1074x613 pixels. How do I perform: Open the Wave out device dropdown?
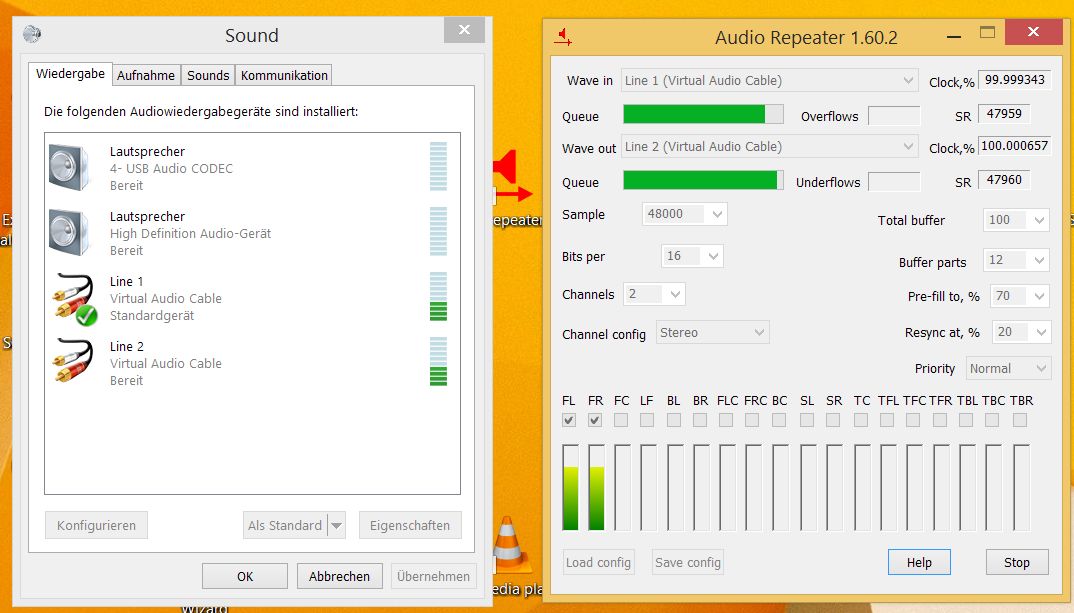(x=769, y=147)
